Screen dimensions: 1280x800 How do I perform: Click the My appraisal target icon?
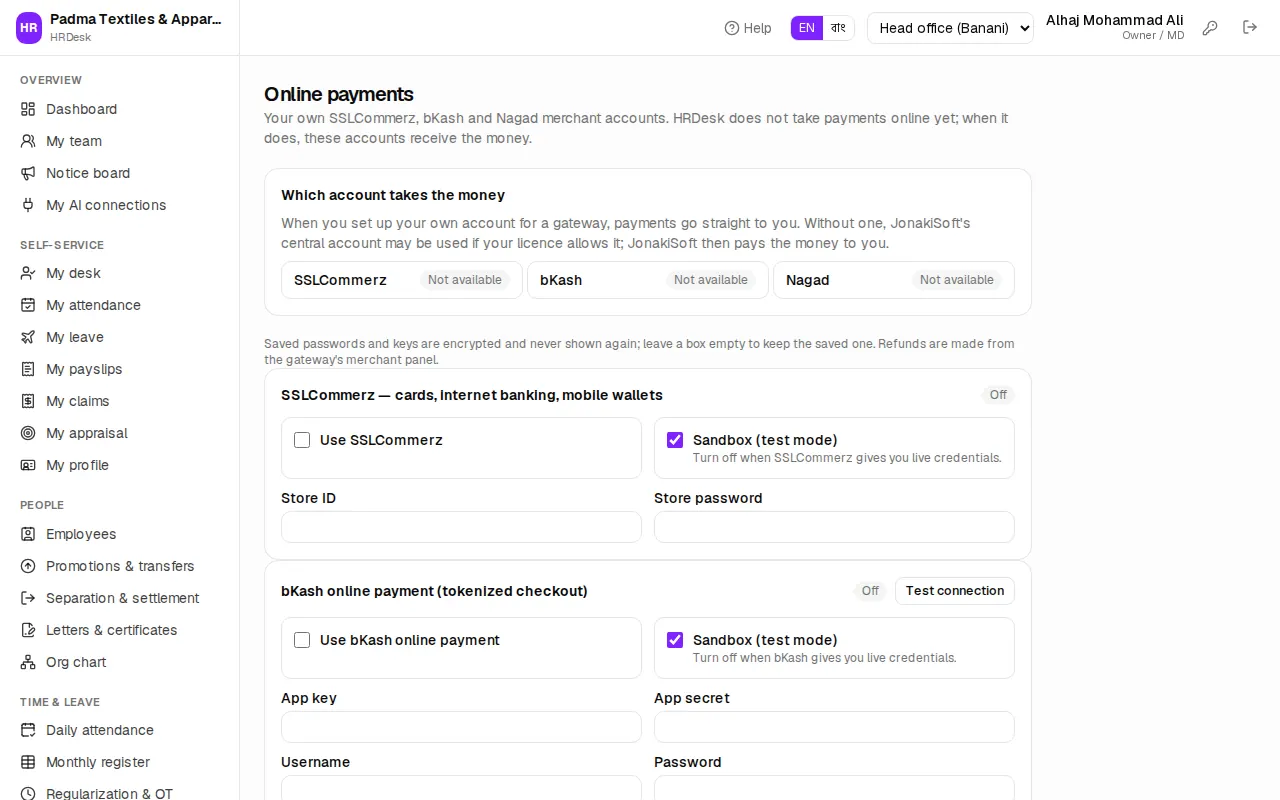[28, 433]
